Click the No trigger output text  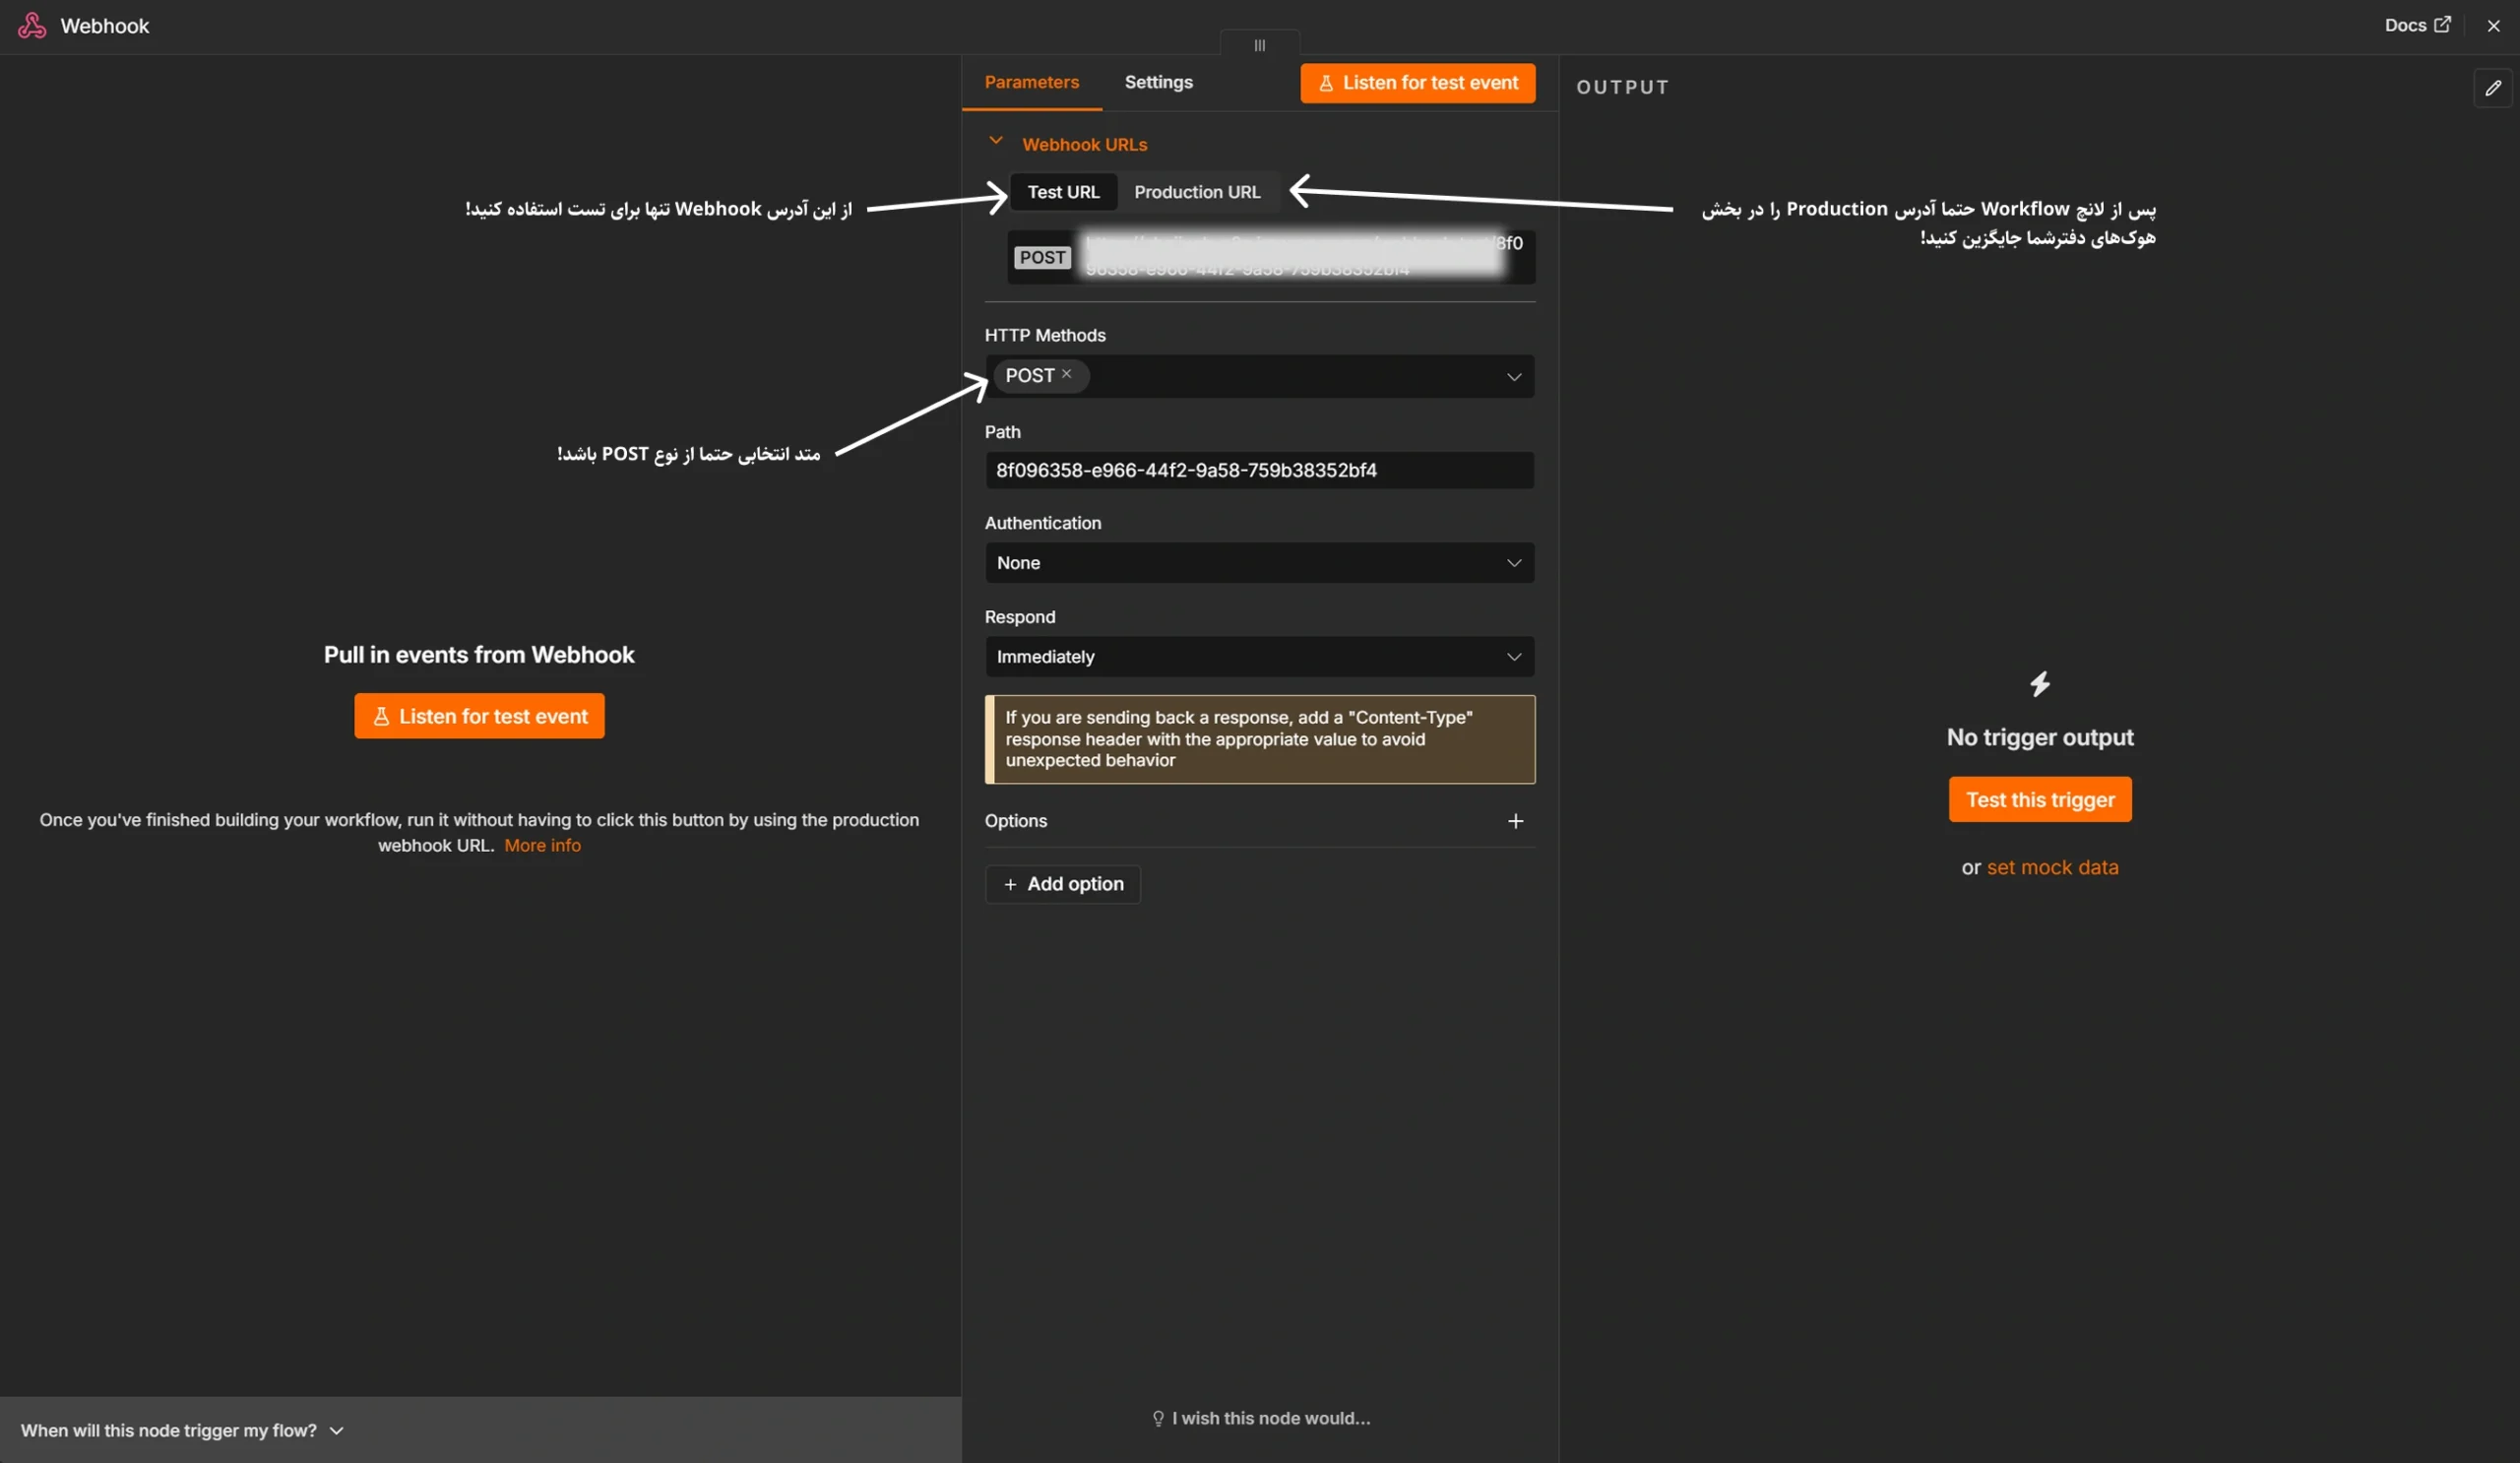coord(2040,737)
